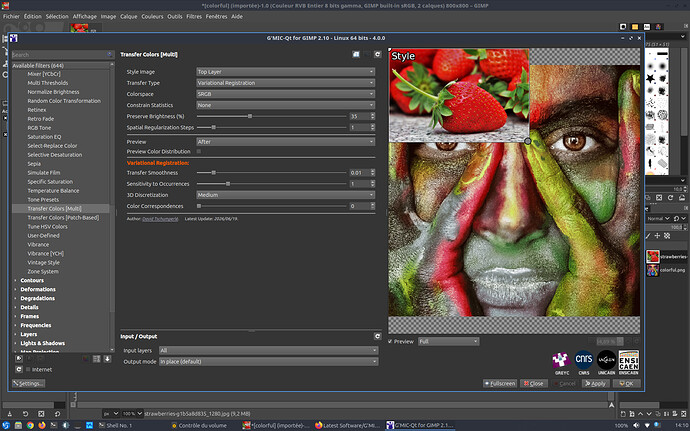The width and height of the screenshot is (690, 431).
Task: Toggle the Preview checkbox under the image
Action: (x=390, y=342)
